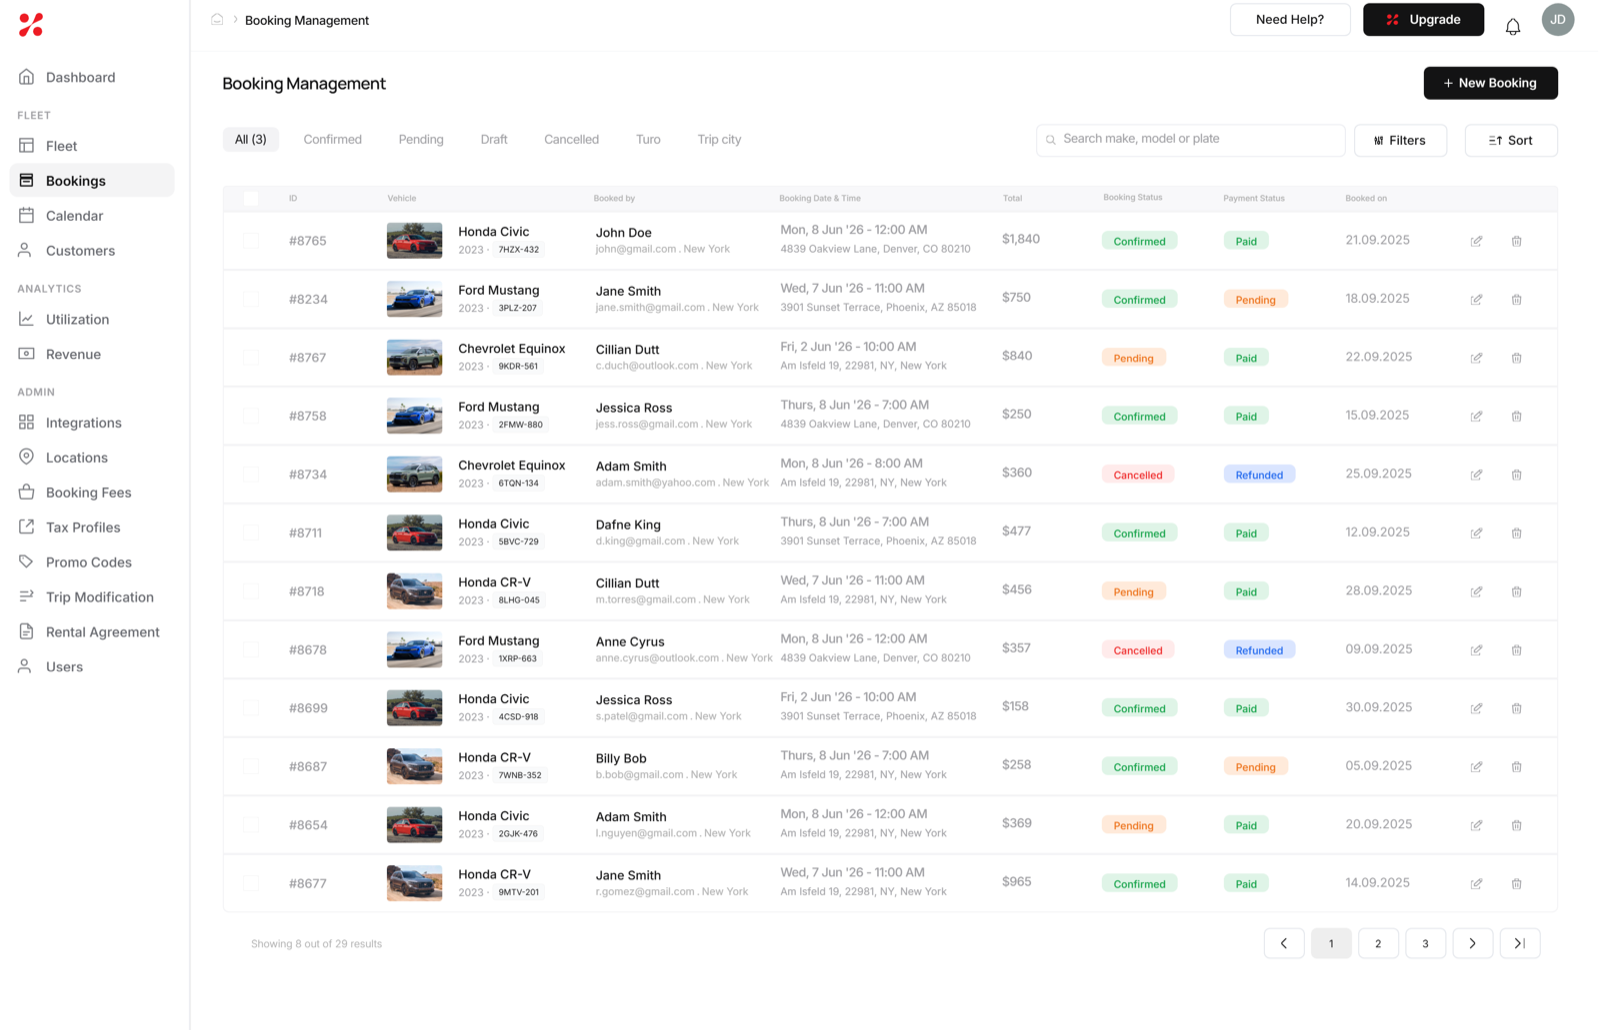
Task: Check the row for booking #8234
Action: 251,299
